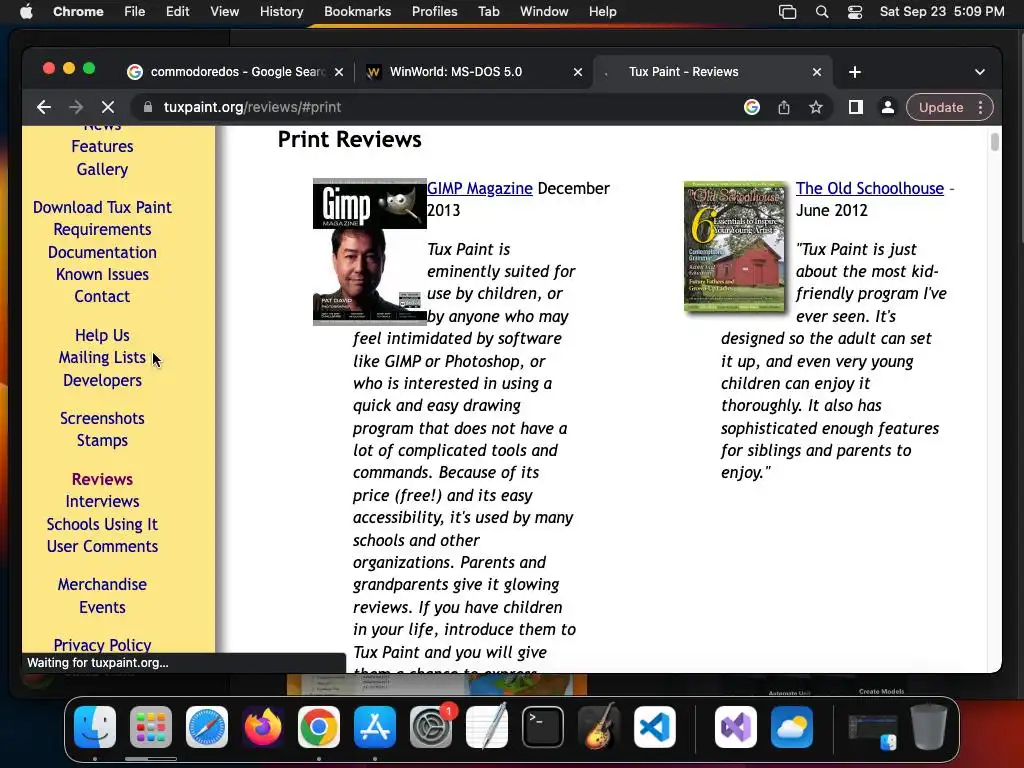Open the Apple menu
The width and height of the screenshot is (1024, 768).
click(26, 12)
